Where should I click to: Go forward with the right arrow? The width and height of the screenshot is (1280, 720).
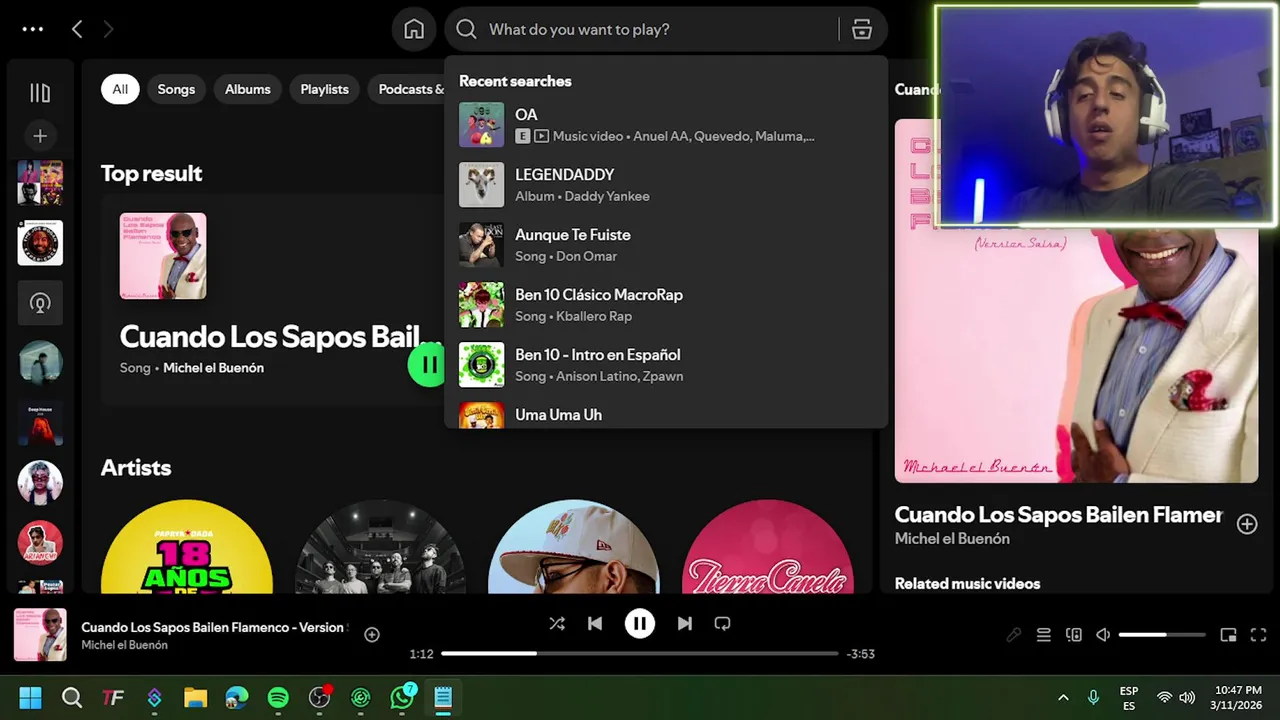pyautogui.click(x=108, y=29)
